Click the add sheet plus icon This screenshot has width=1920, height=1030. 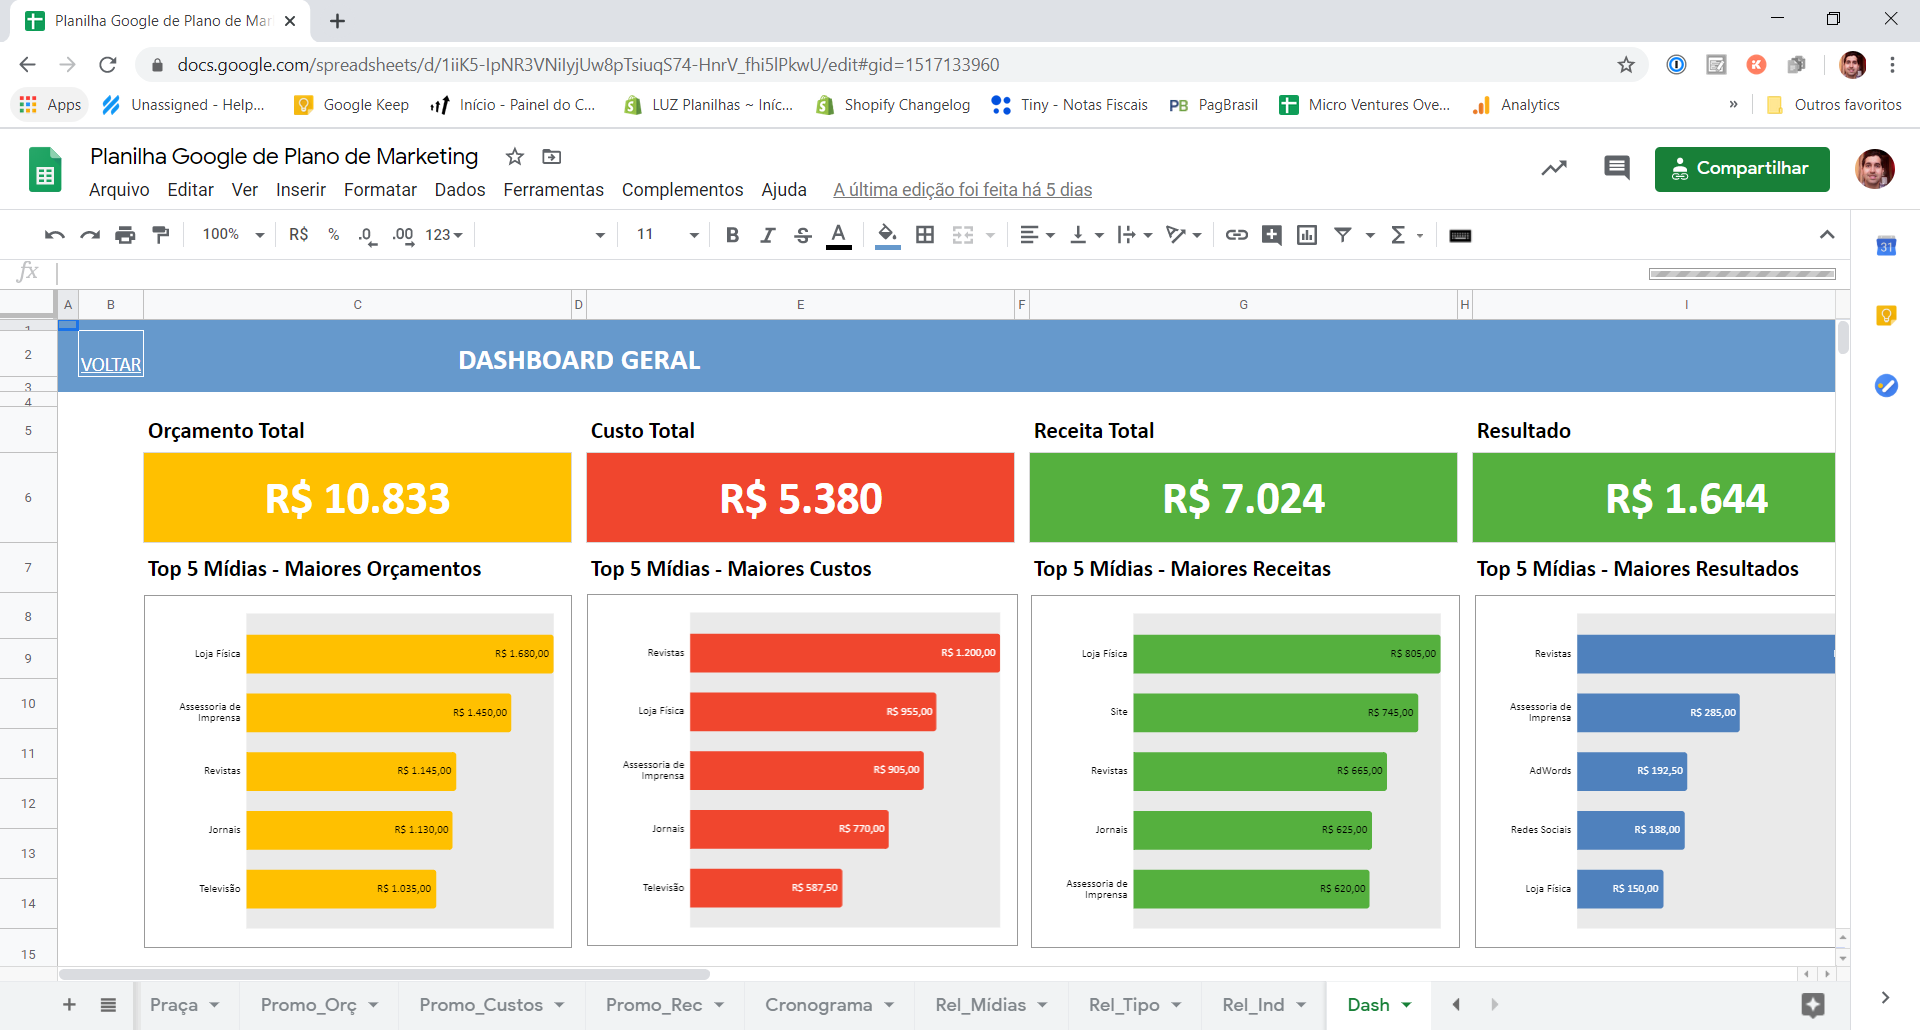(69, 1005)
